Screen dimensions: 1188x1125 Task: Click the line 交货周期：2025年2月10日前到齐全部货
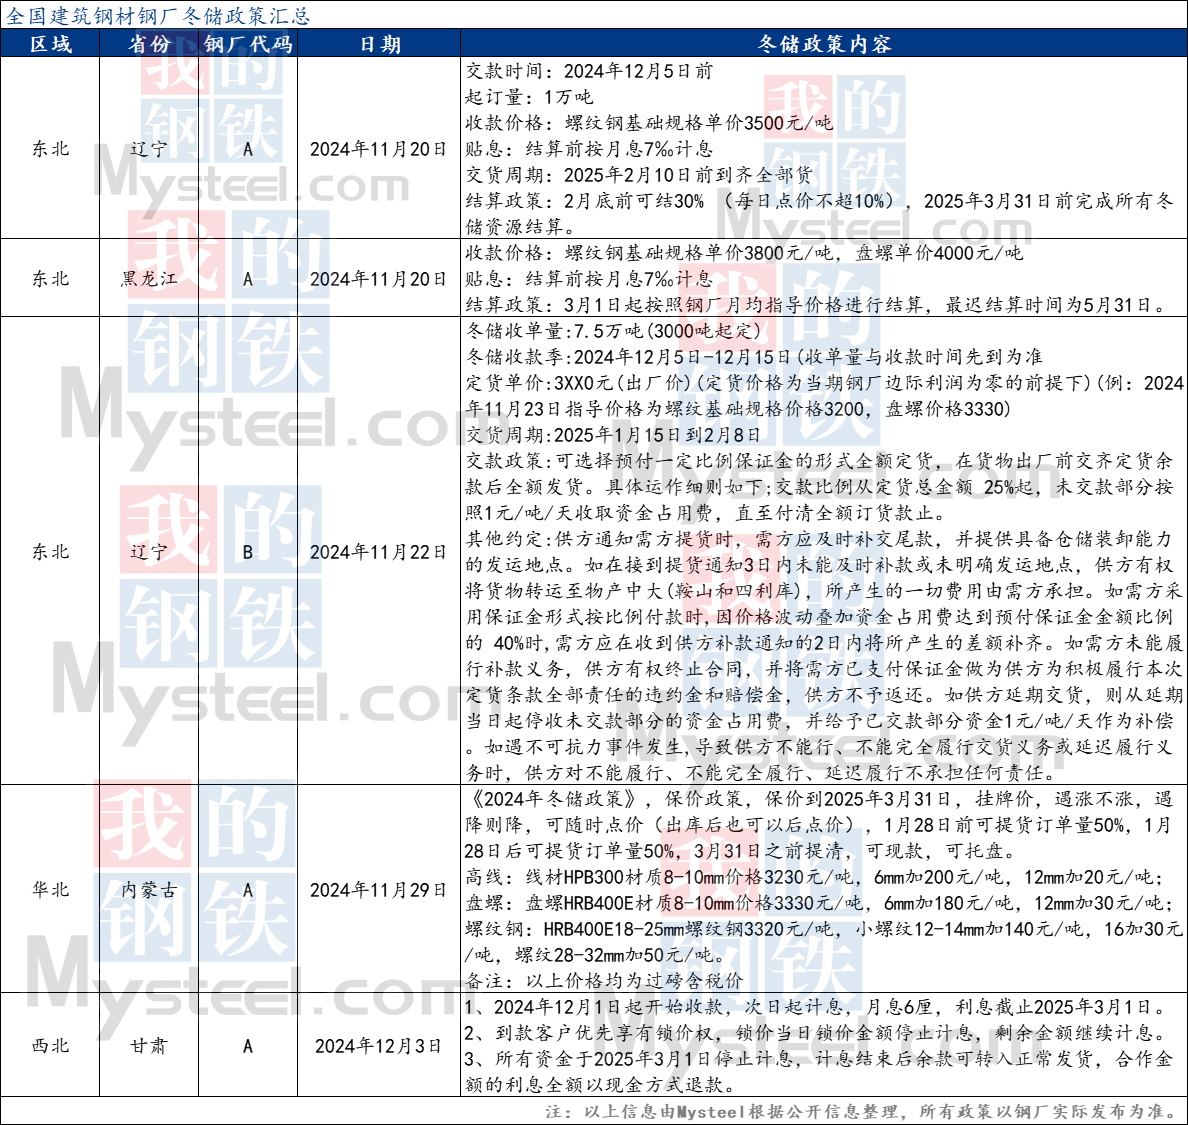coord(639,175)
